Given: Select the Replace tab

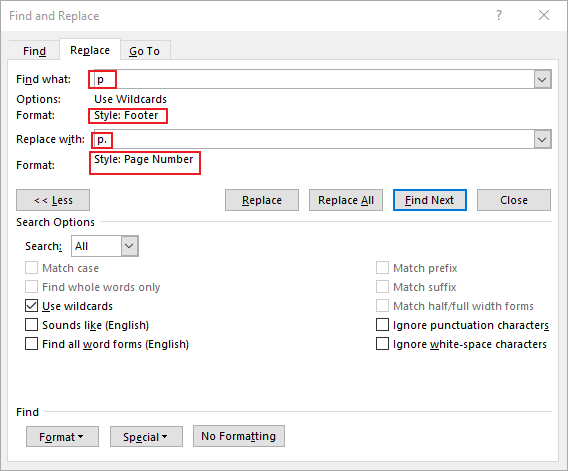Looking at the screenshot, I should click(90, 50).
